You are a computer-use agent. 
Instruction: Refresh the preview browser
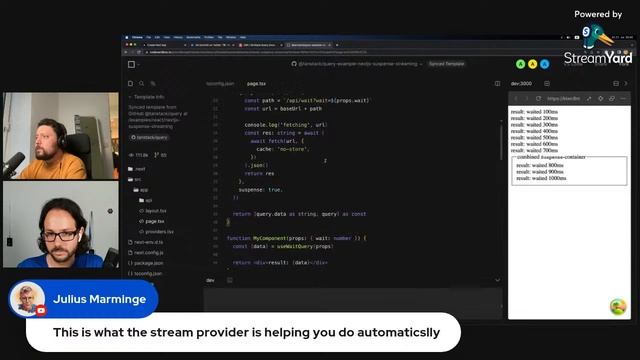(x=538, y=99)
